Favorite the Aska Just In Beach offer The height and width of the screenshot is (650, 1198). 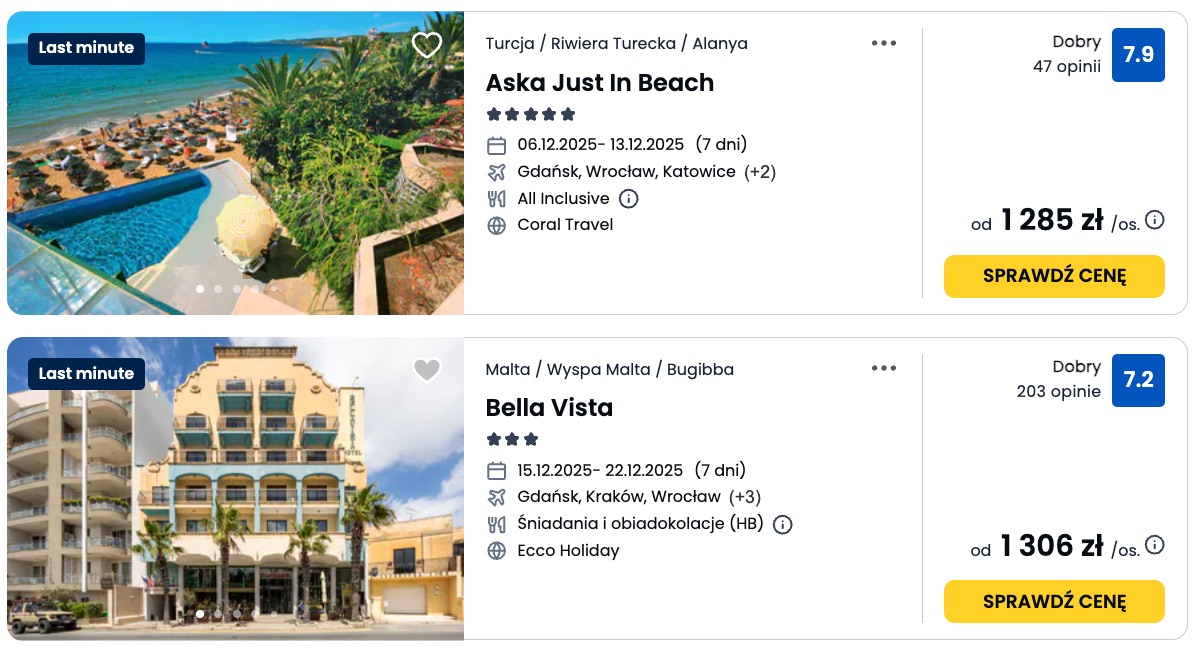click(427, 45)
